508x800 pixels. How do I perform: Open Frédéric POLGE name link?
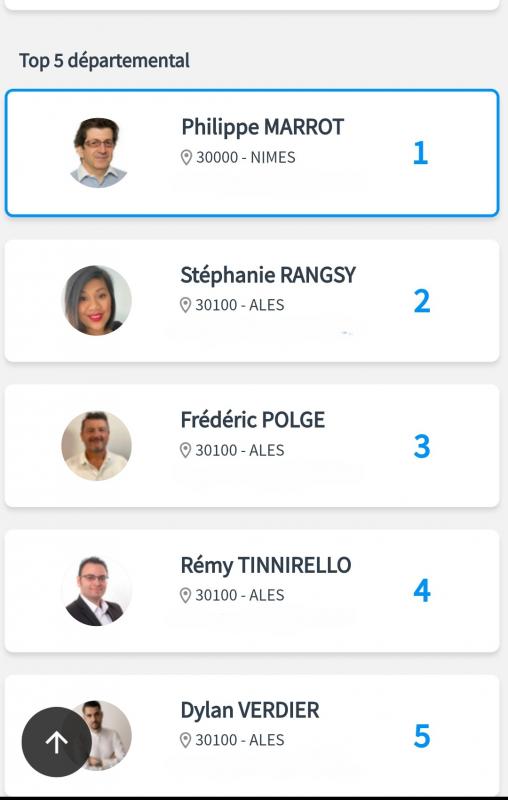click(x=252, y=420)
